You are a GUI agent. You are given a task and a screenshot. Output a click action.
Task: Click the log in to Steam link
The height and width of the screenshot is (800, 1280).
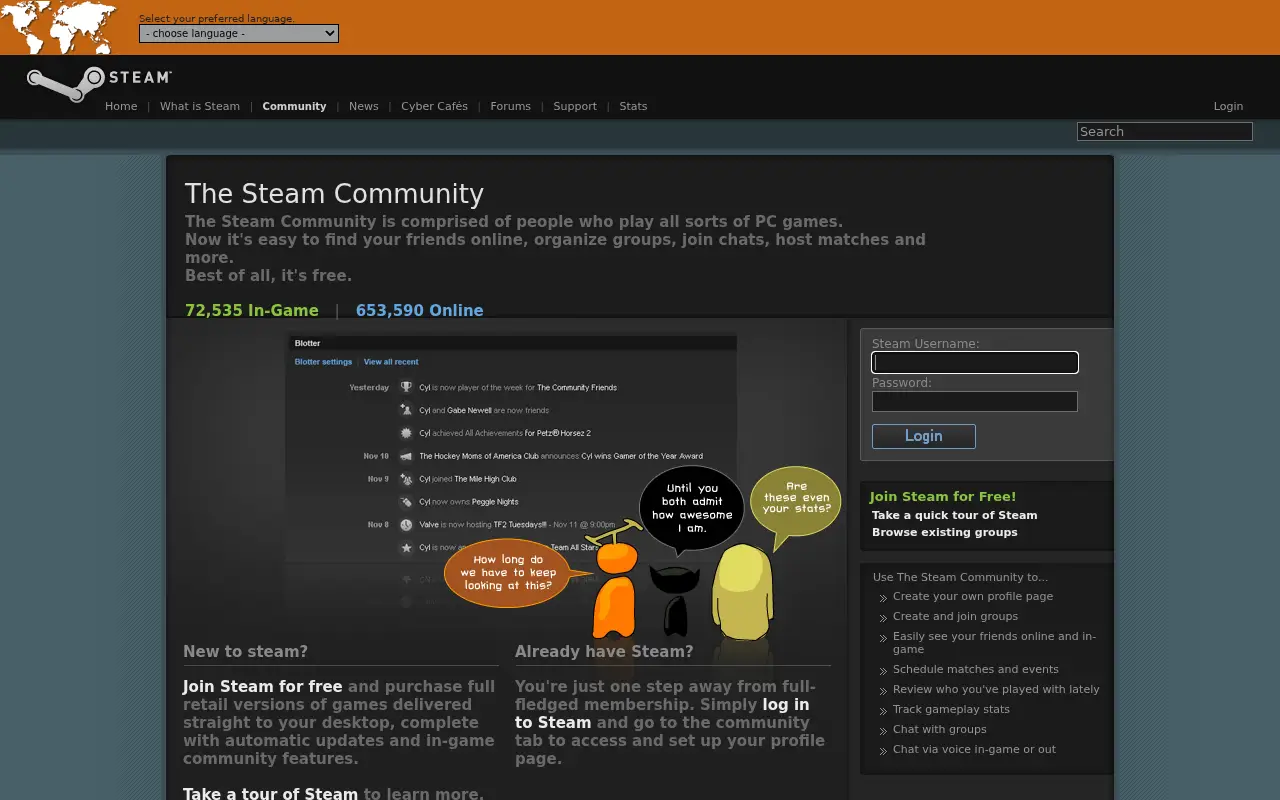[x=662, y=714]
